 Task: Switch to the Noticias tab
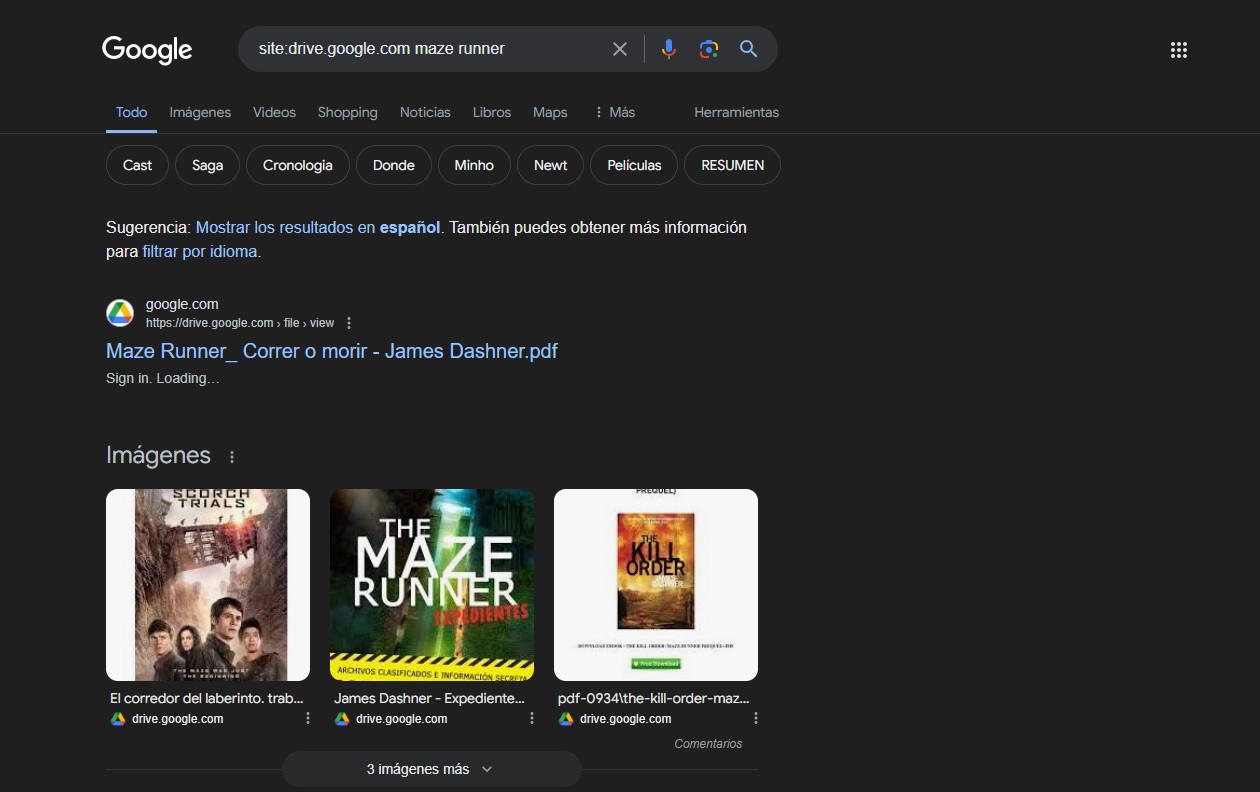[425, 112]
